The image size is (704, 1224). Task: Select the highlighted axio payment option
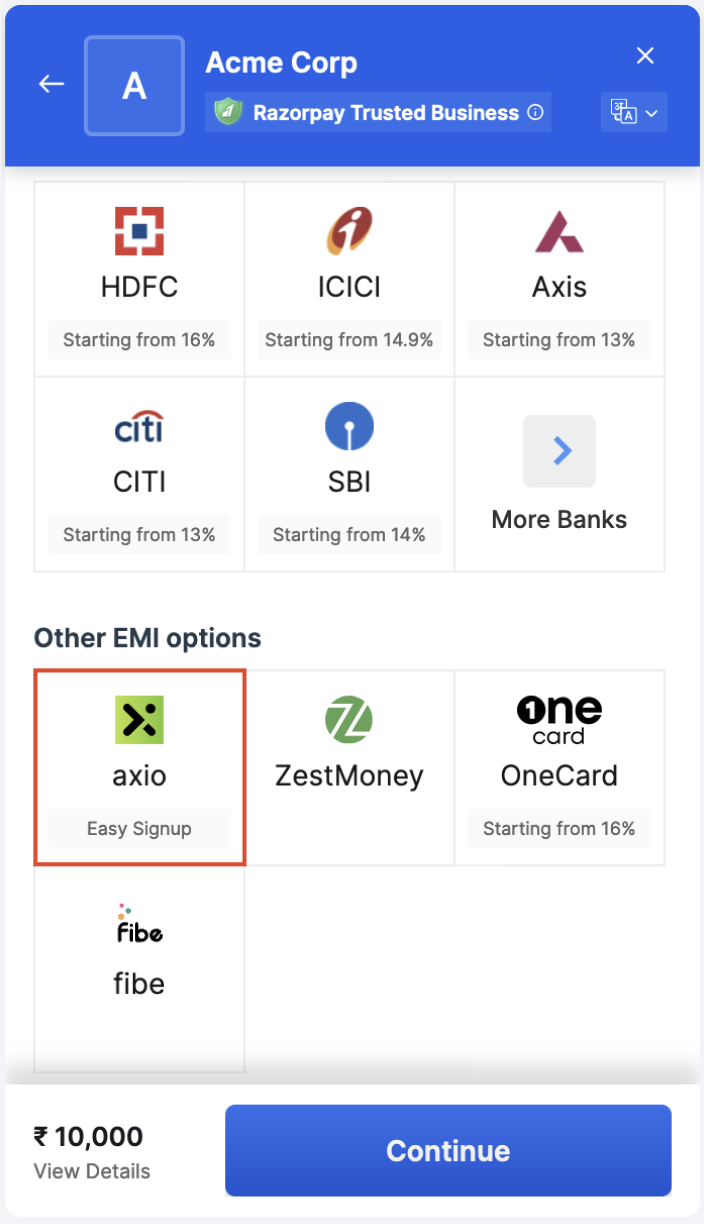point(139,766)
